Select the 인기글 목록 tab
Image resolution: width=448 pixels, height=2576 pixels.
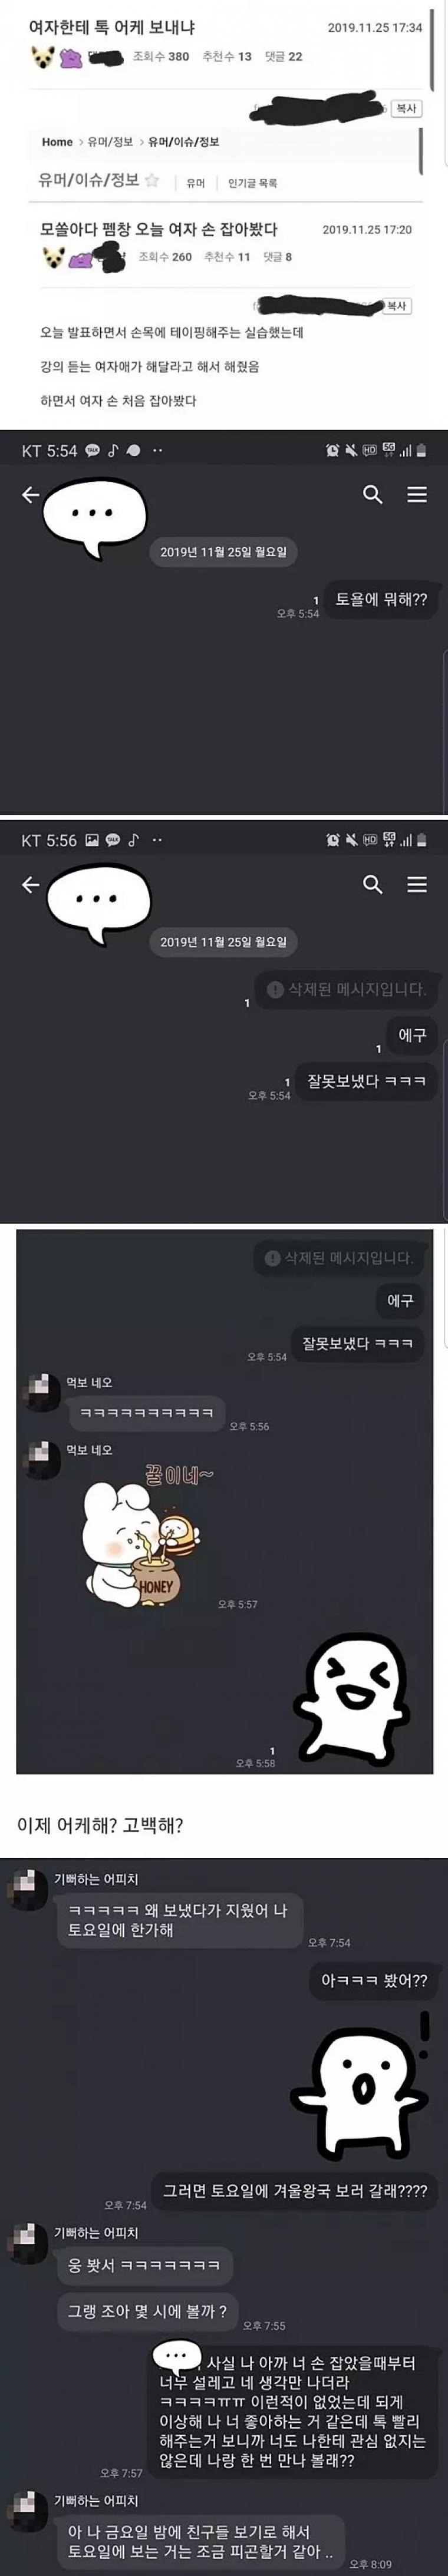[x=252, y=183]
